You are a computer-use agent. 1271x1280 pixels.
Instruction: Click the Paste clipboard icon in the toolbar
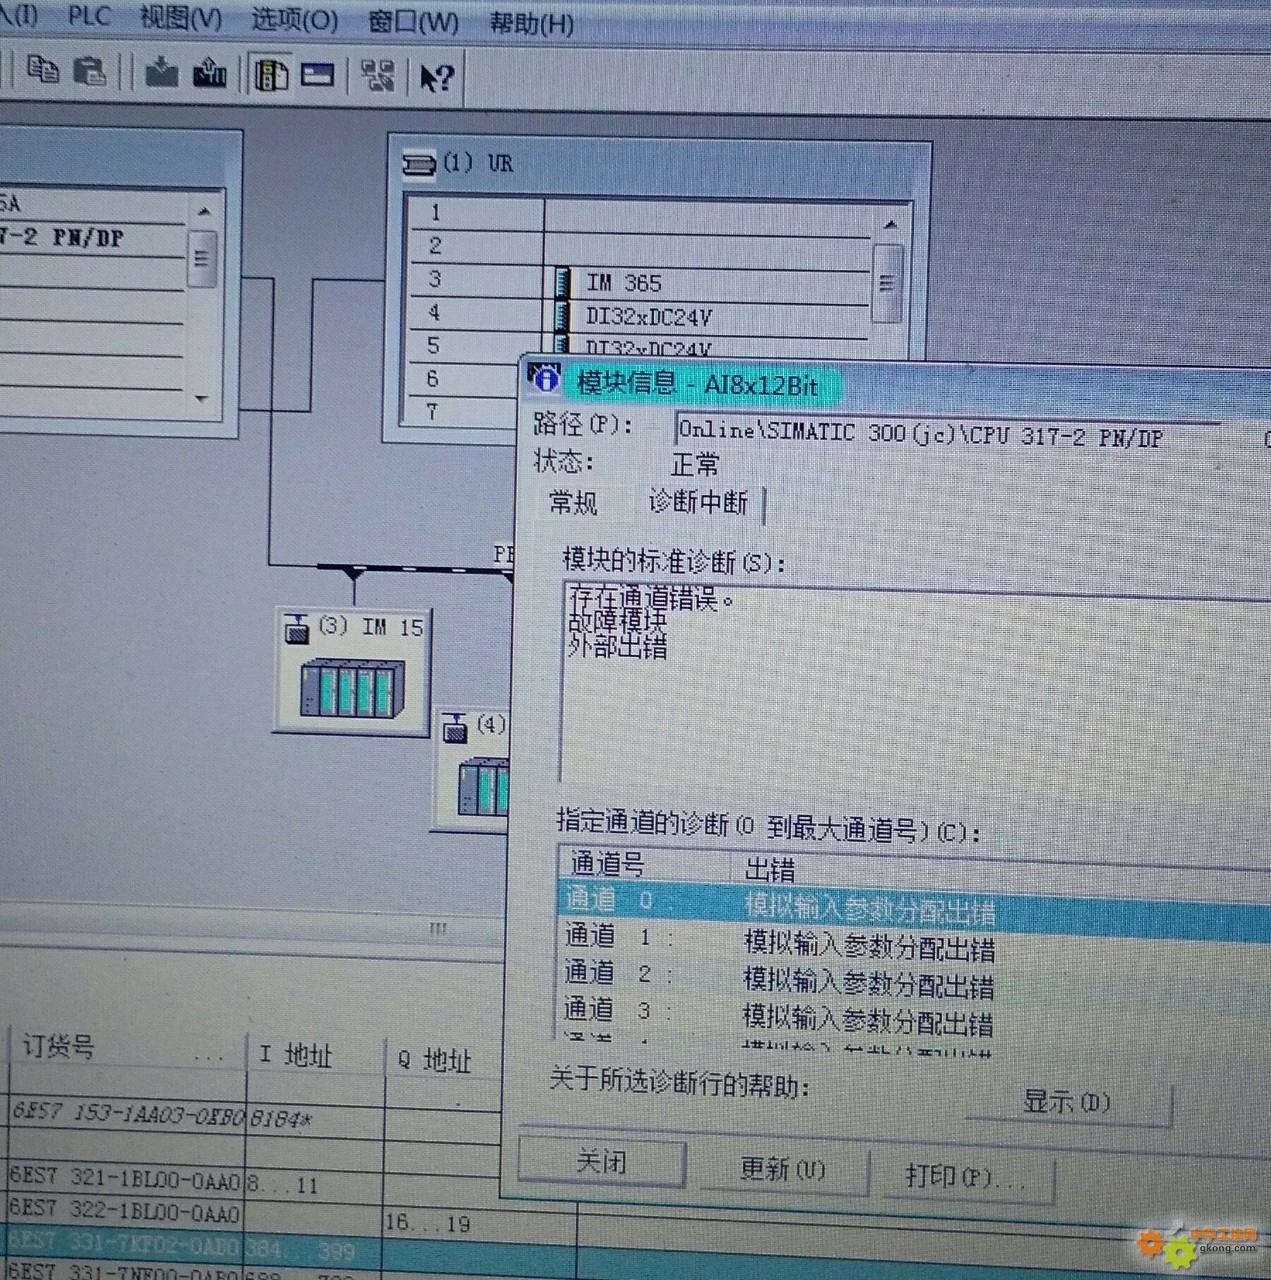pos(90,71)
